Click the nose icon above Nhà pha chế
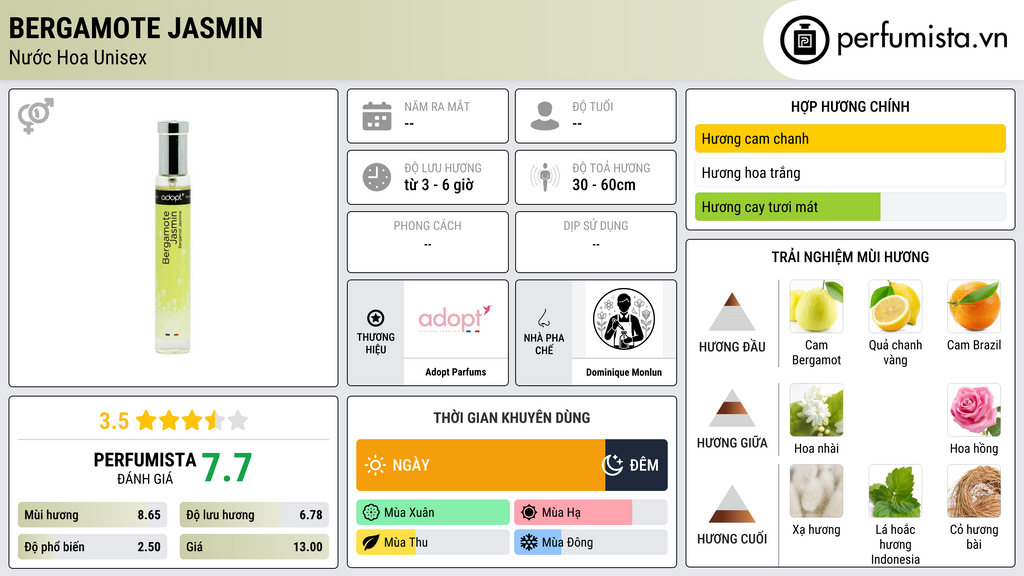Viewport: 1024px width, 576px height. [543, 318]
